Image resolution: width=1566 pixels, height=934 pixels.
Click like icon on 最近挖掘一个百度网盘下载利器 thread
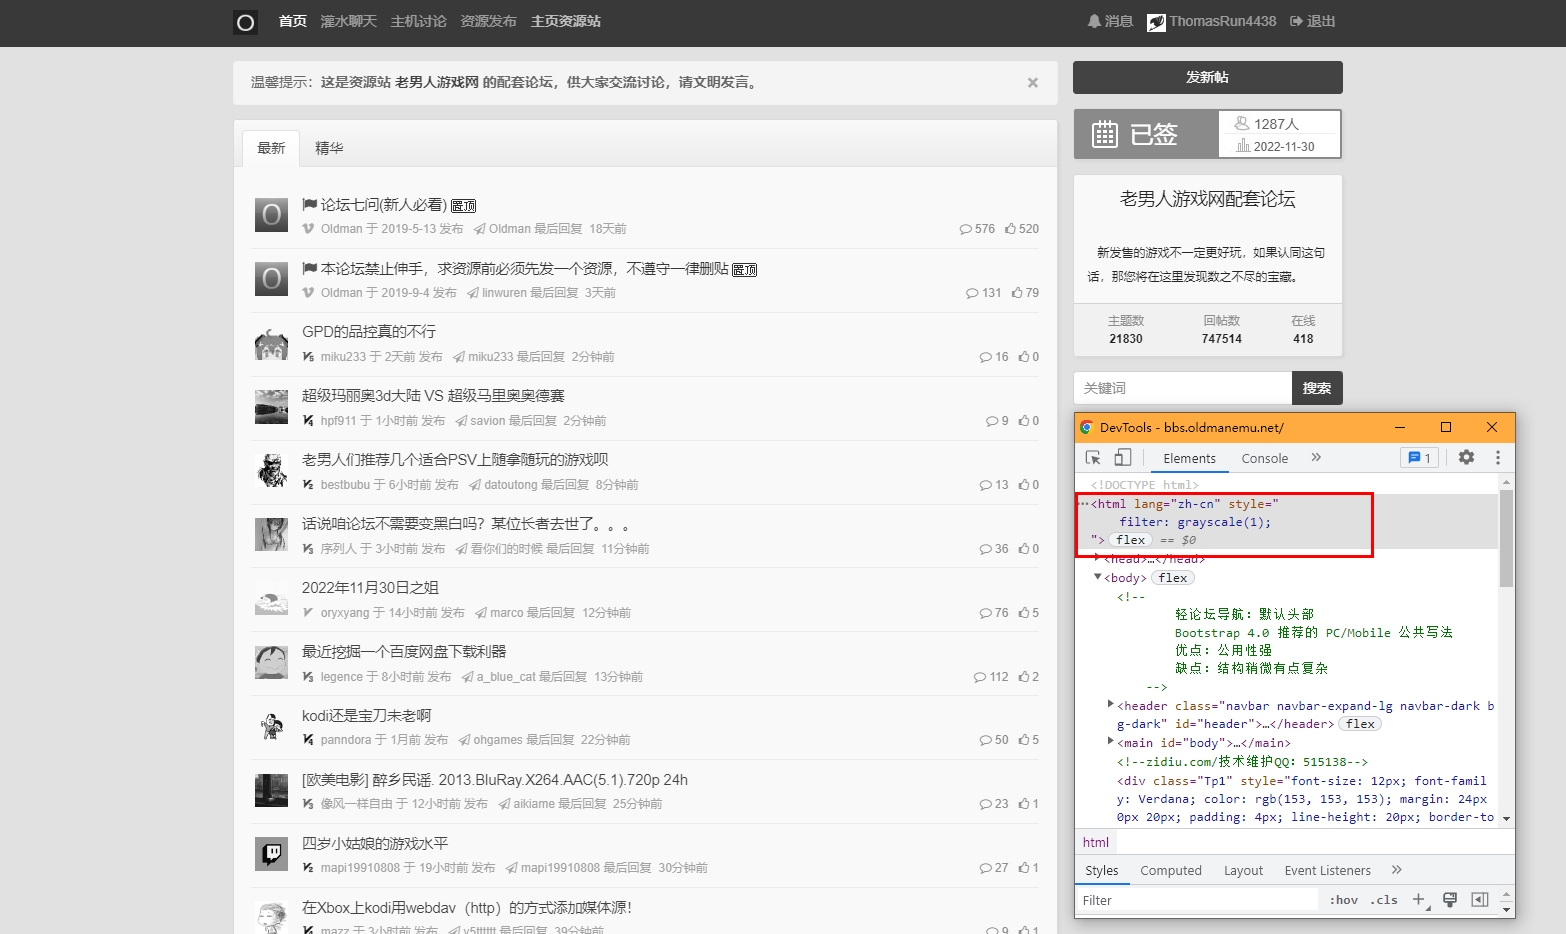(1024, 677)
